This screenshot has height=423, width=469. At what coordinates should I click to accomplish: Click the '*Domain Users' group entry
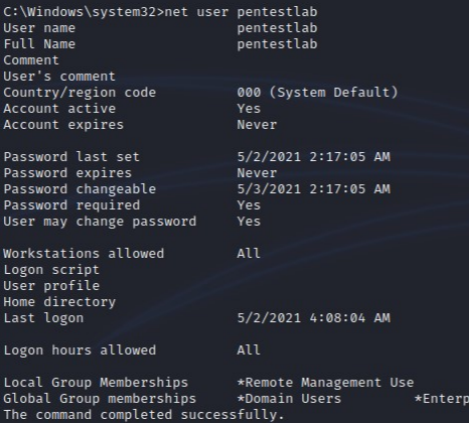pos(289,399)
